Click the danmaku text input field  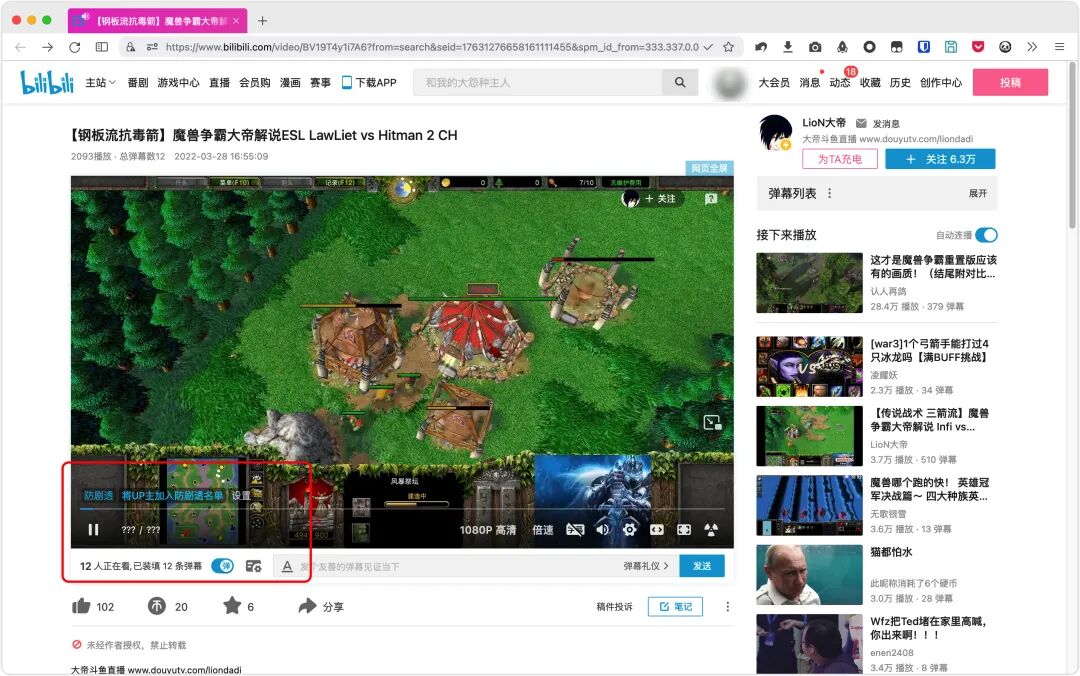[x=458, y=566]
